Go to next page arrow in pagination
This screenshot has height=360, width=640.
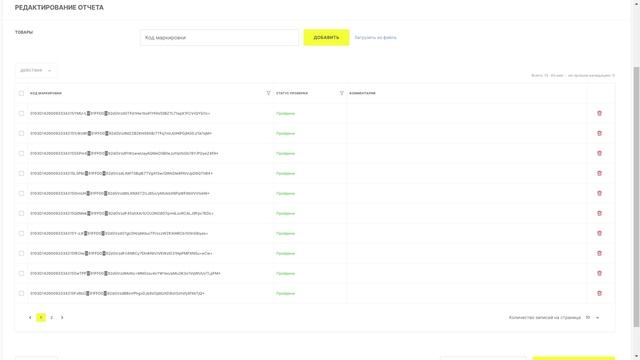[62, 318]
